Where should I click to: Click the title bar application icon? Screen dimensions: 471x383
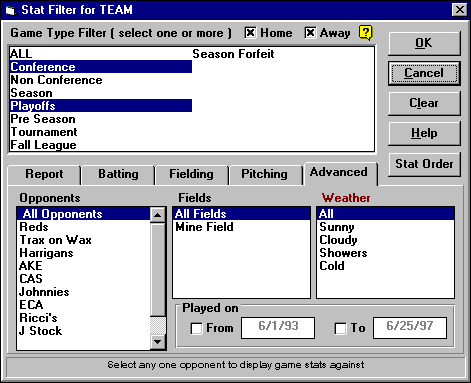(x=10, y=10)
